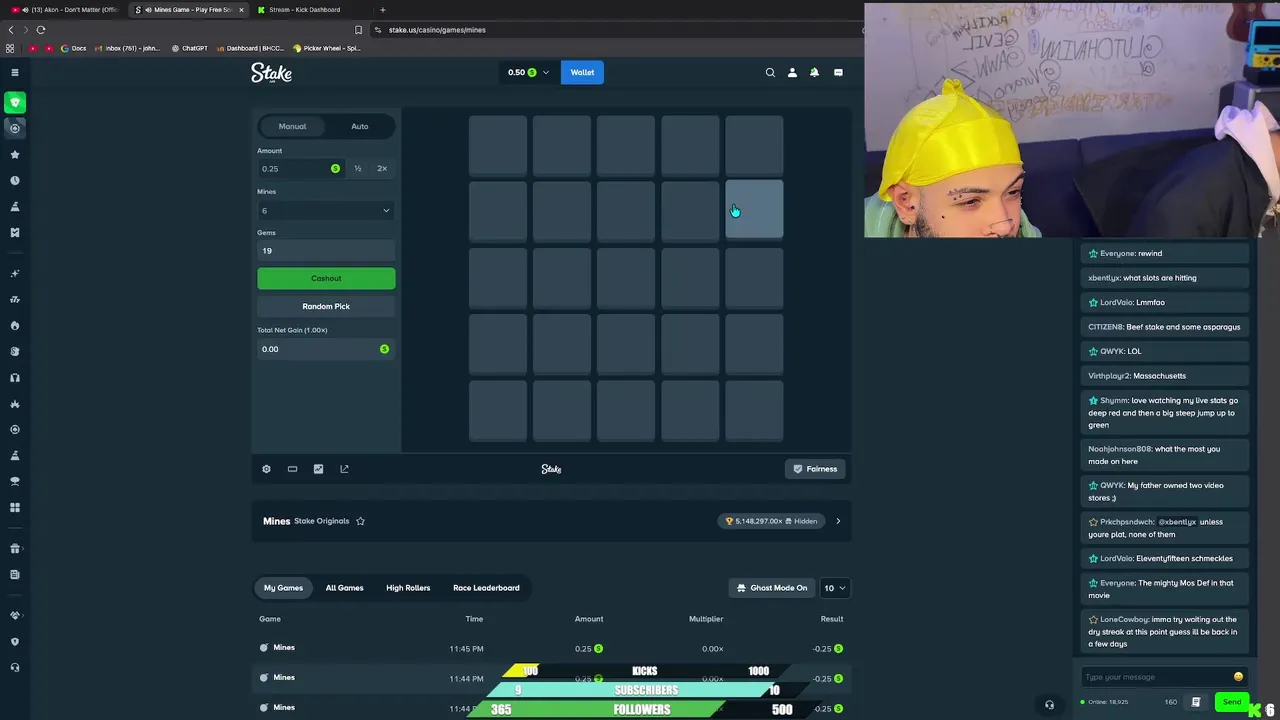Viewport: 1280px width, 720px height.
Task: Switch to Stream Kick Dashboard browser tab
Action: [x=305, y=10]
